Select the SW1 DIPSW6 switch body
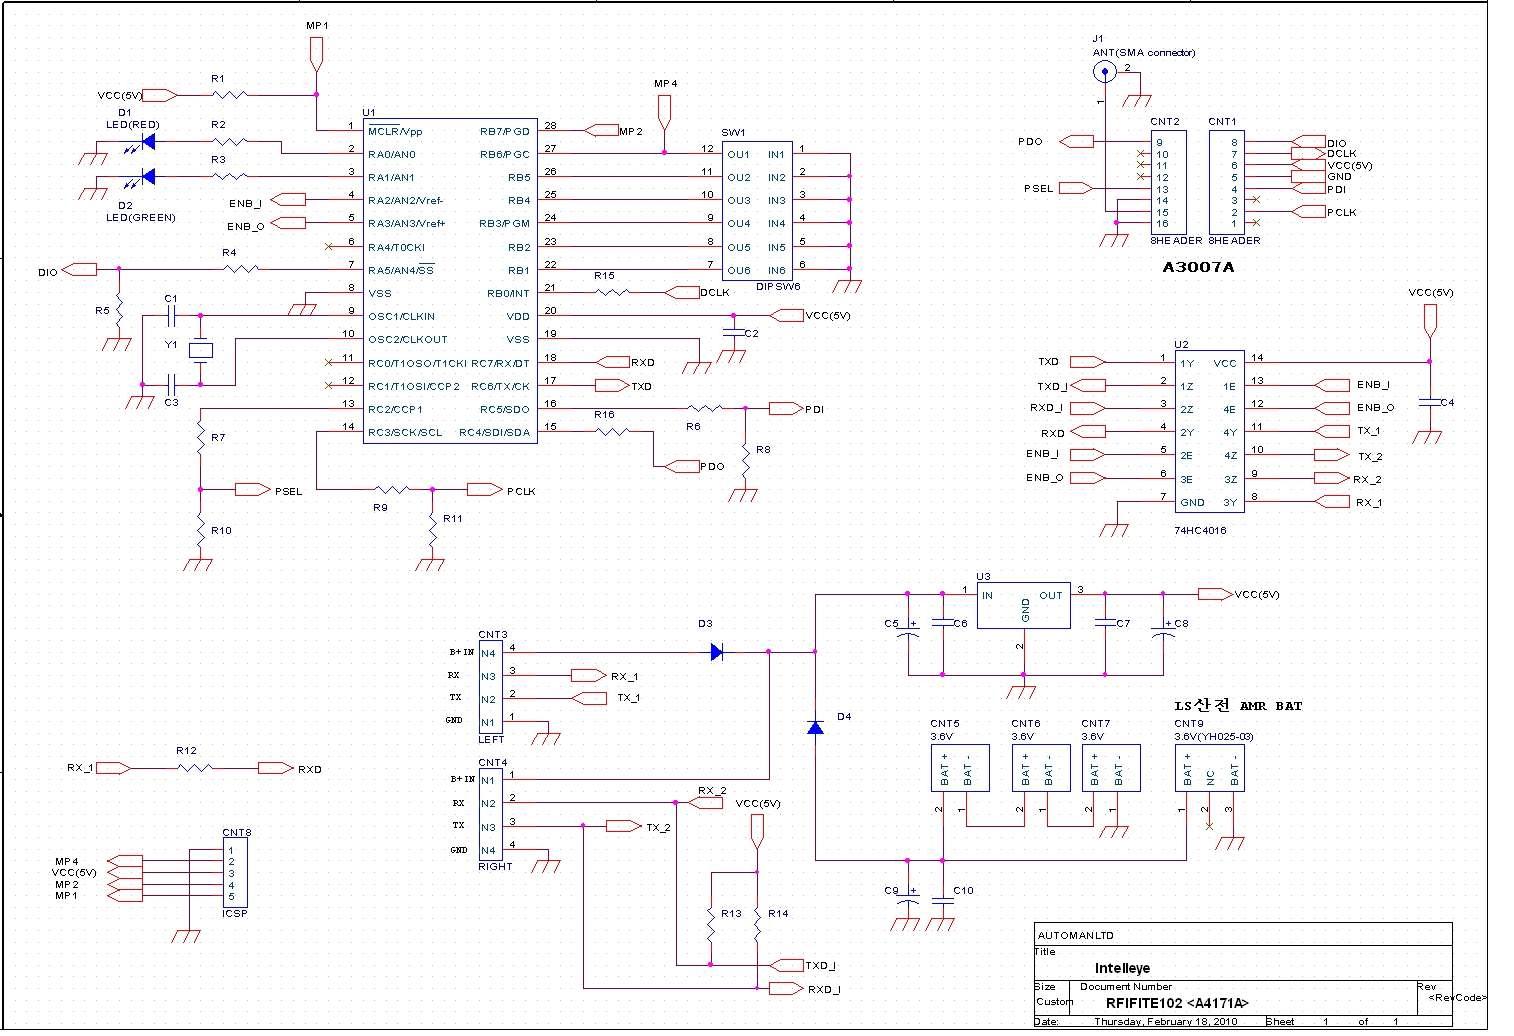This screenshot has height=1036, width=1514. (758, 211)
